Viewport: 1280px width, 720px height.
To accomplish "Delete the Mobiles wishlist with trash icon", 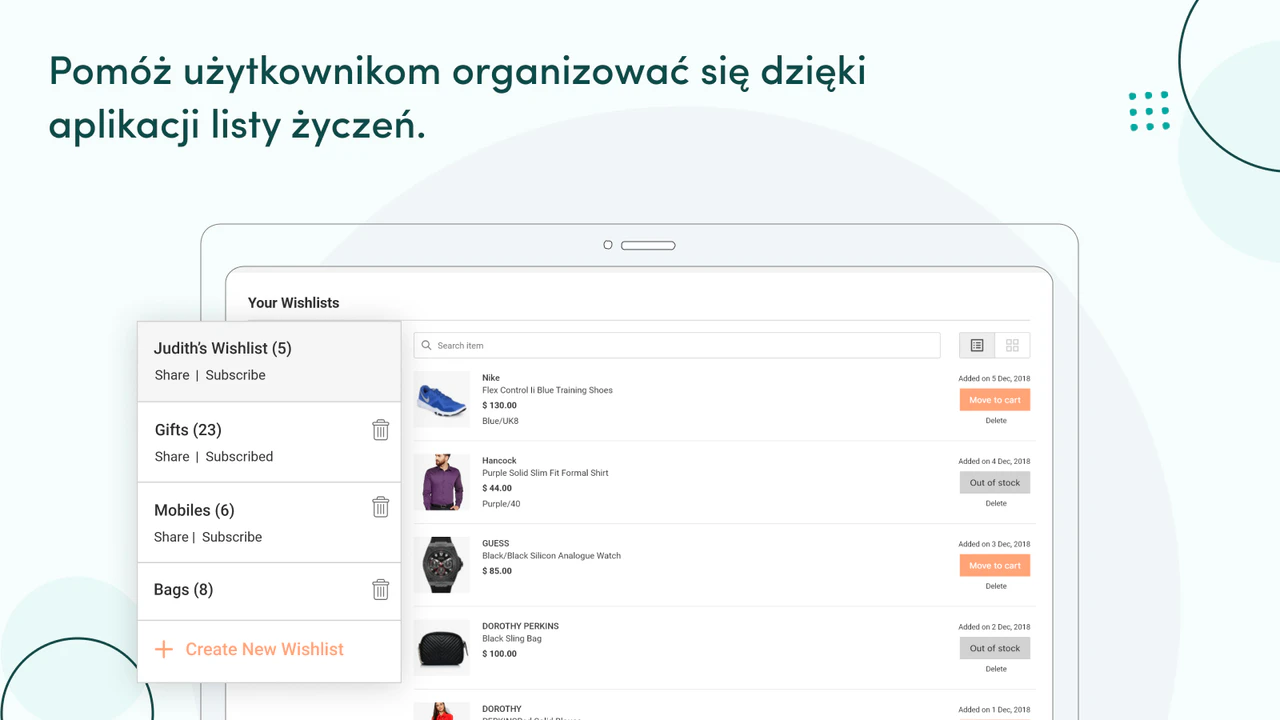I will click(380, 507).
